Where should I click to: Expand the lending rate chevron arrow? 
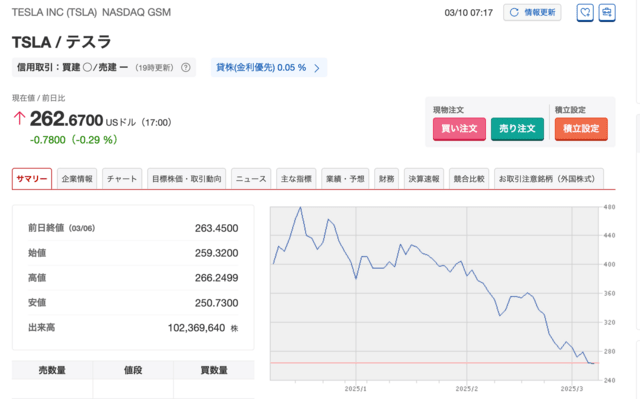[x=317, y=68]
